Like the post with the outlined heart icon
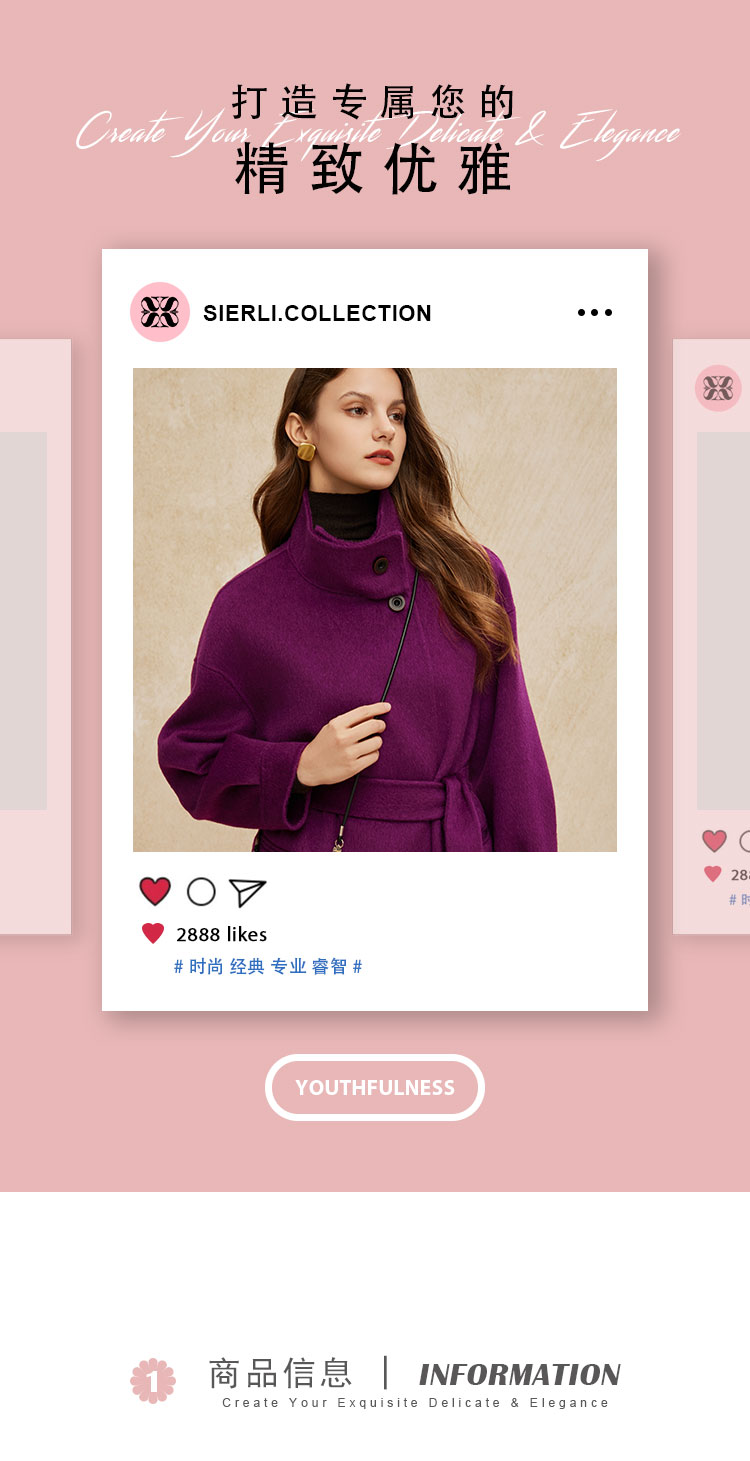750x1461 pixels. (155, 891)
